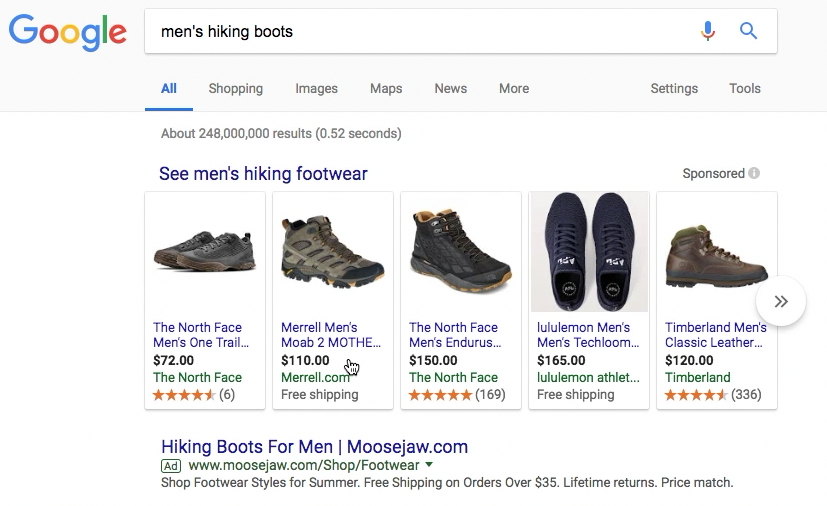Click the star rating with (6) reviews

(x=194, y=395)
